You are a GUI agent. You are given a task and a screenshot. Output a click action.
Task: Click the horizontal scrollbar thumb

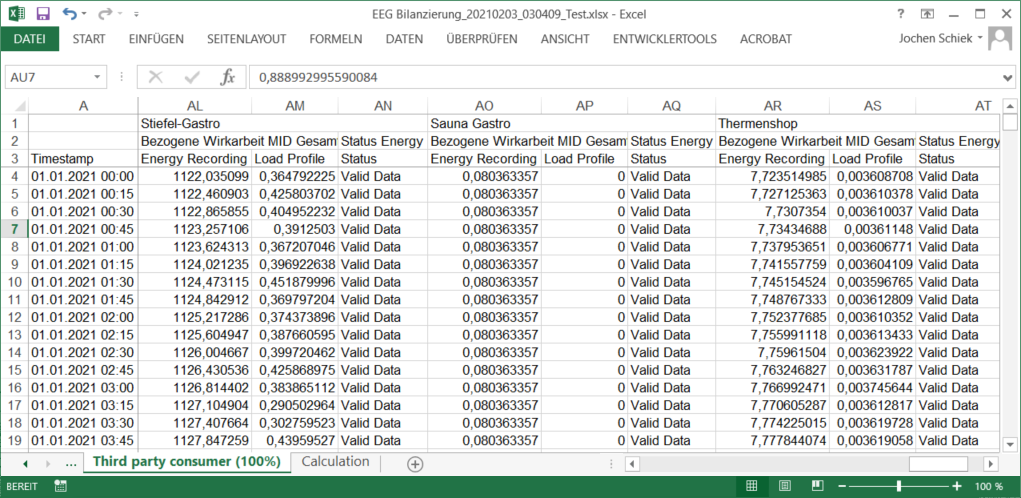click(938, 463)
